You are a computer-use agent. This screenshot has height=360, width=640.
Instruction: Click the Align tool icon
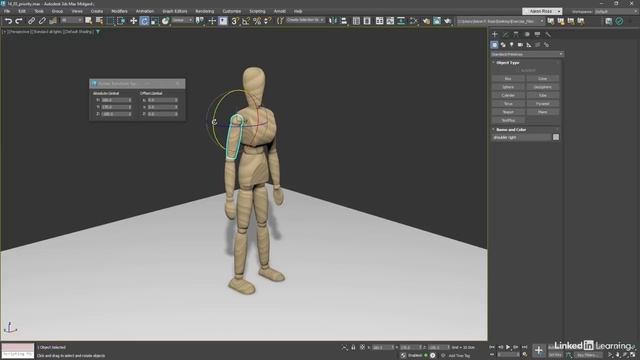click(x=344, y=21)
